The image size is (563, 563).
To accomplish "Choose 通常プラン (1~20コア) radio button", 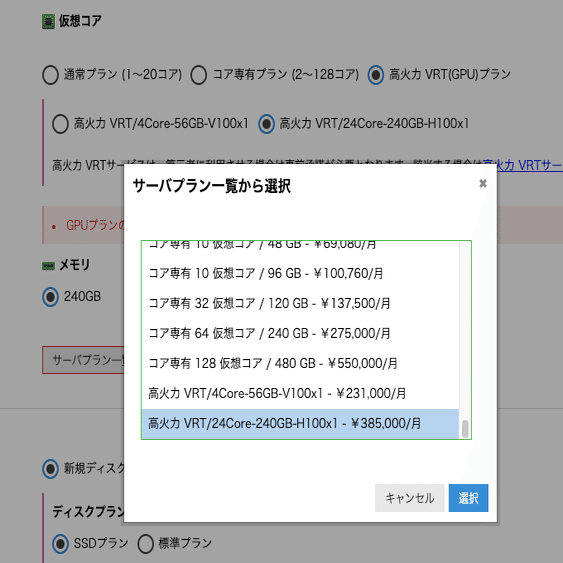I will click(x=50, y=75).
